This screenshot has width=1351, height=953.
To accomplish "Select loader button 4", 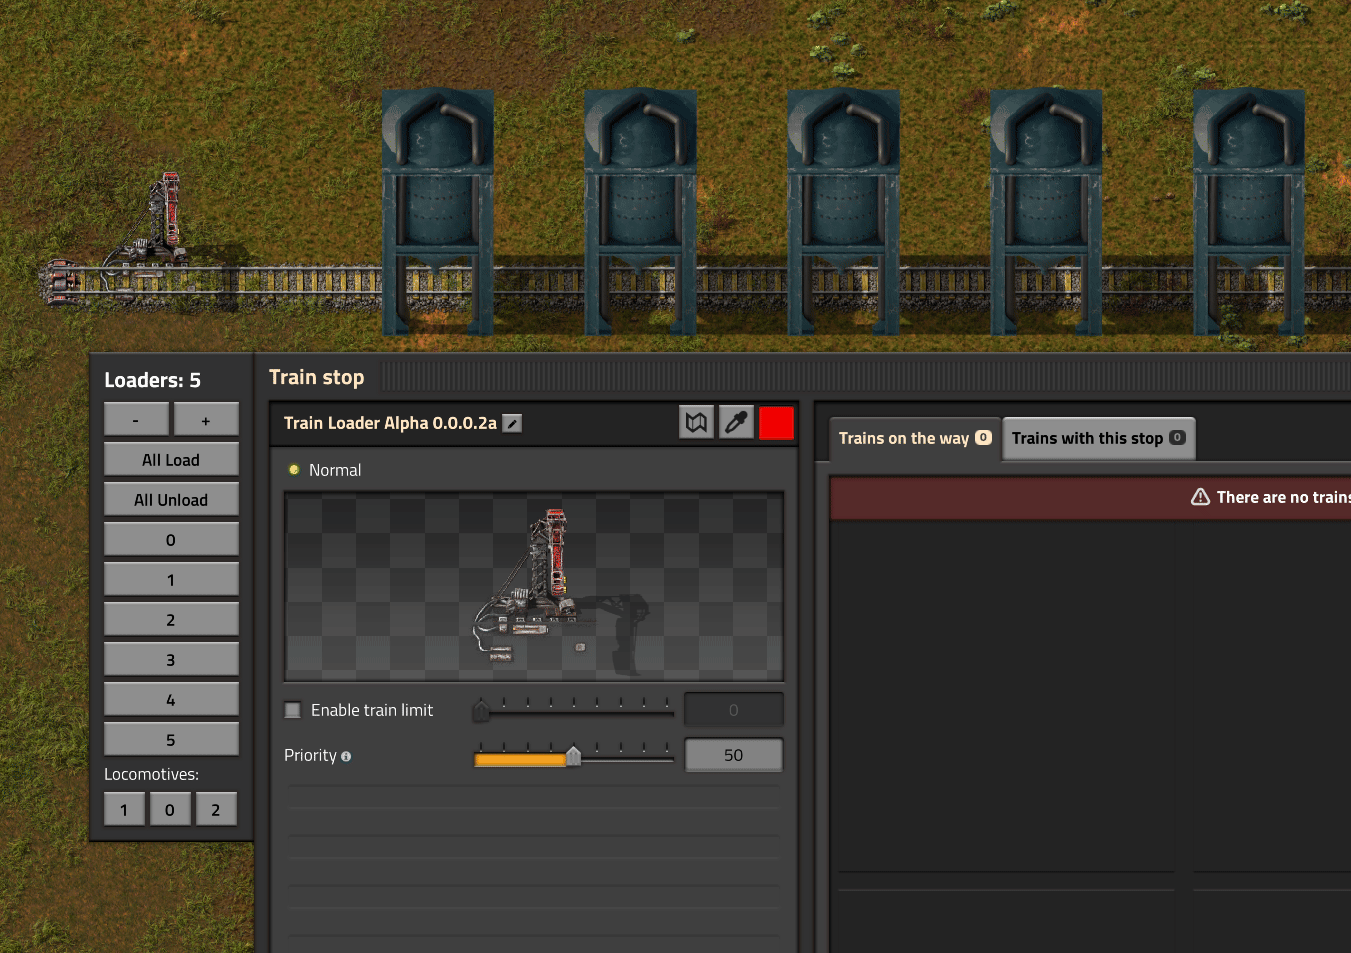I will tap(171, 700).
